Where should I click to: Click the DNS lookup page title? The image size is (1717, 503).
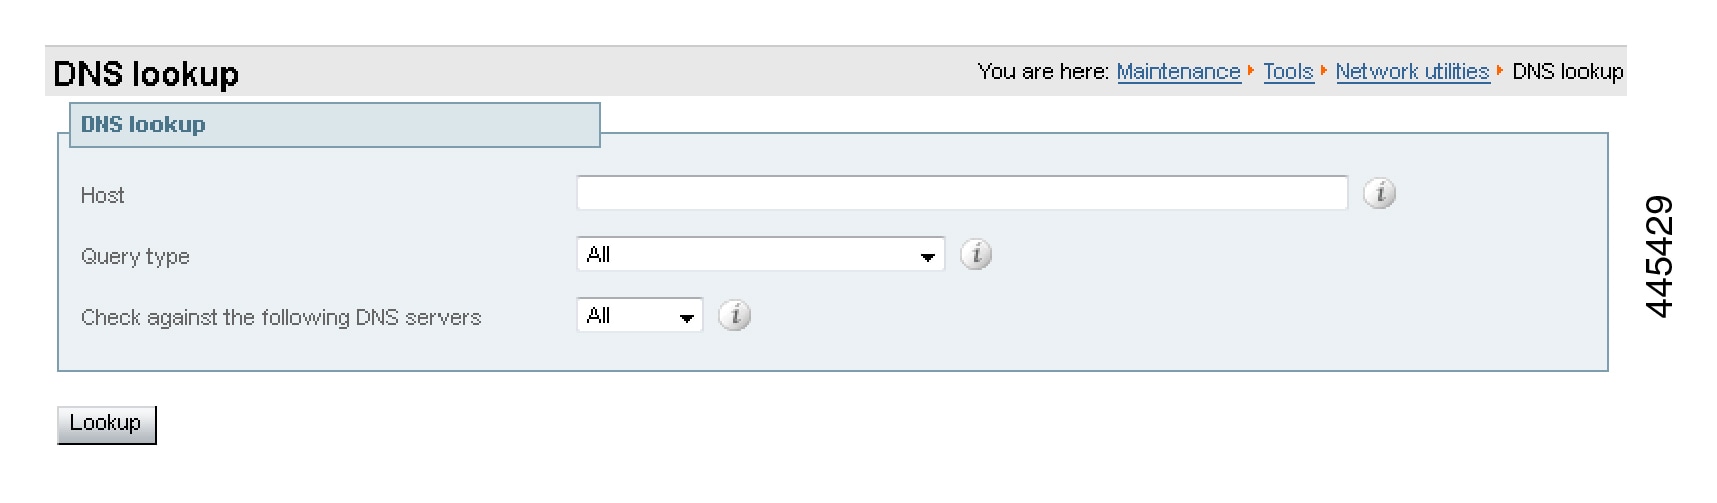pyautogui.click(x=146, y=73)
